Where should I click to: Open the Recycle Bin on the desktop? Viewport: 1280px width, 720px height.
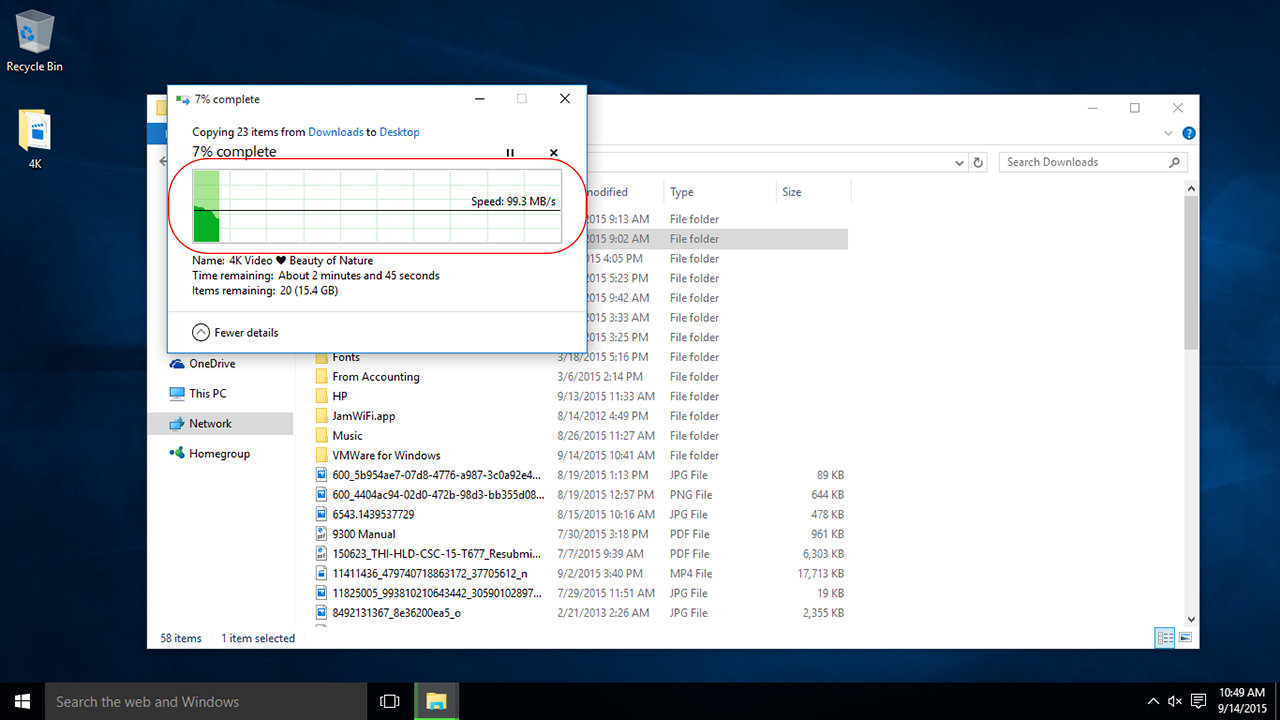tap(34, 40)
